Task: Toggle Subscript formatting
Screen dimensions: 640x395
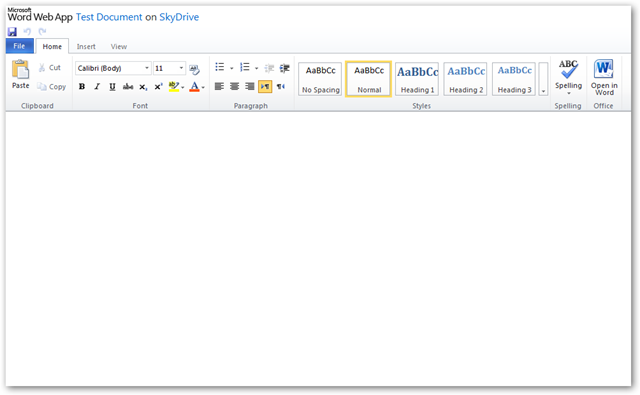Action: tap(143, 87)
